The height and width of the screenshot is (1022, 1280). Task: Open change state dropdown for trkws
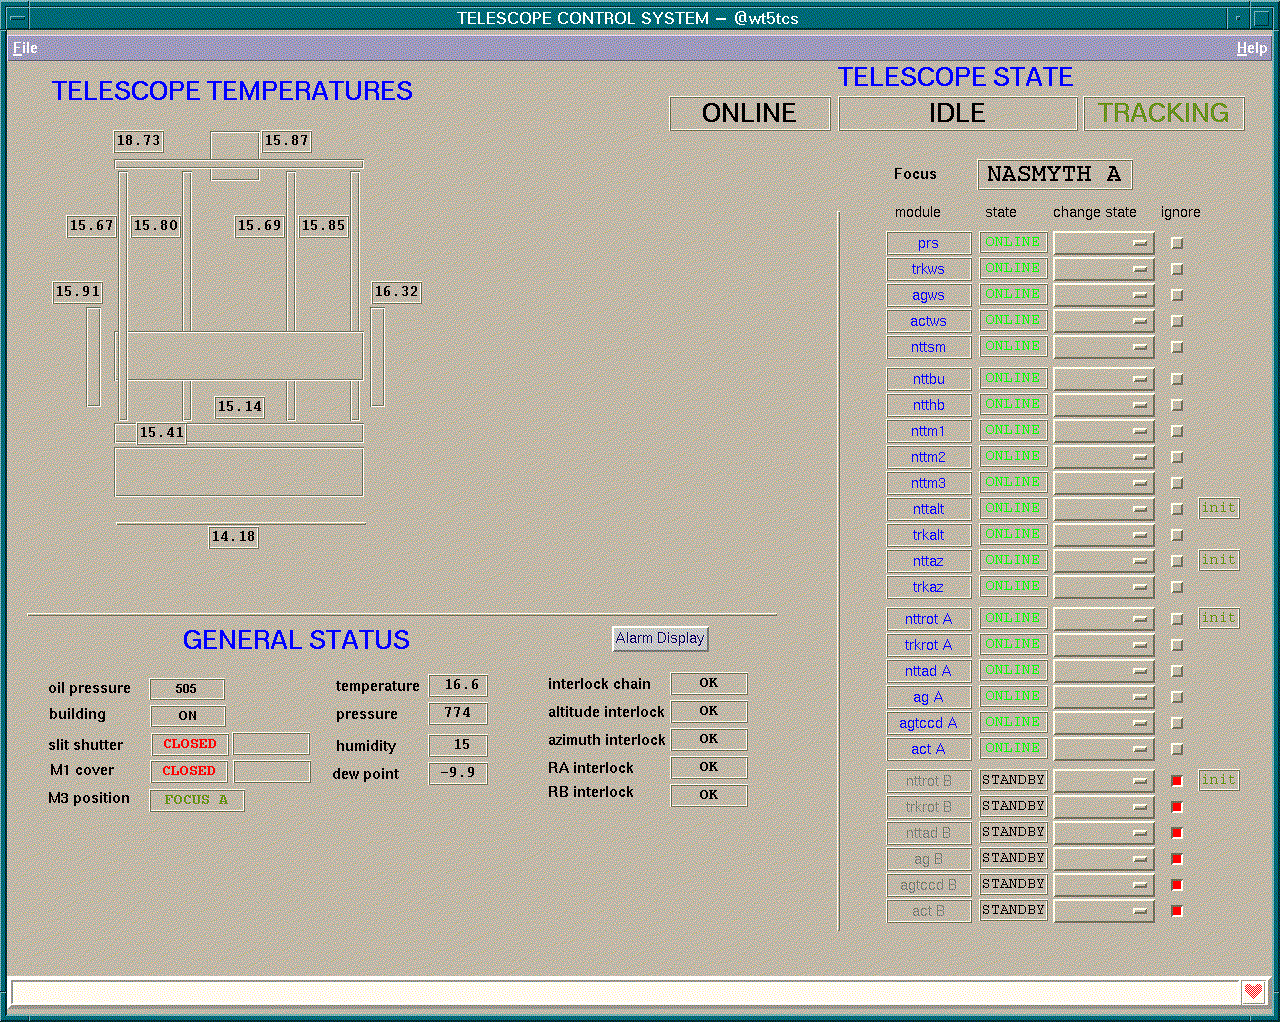1103,269
